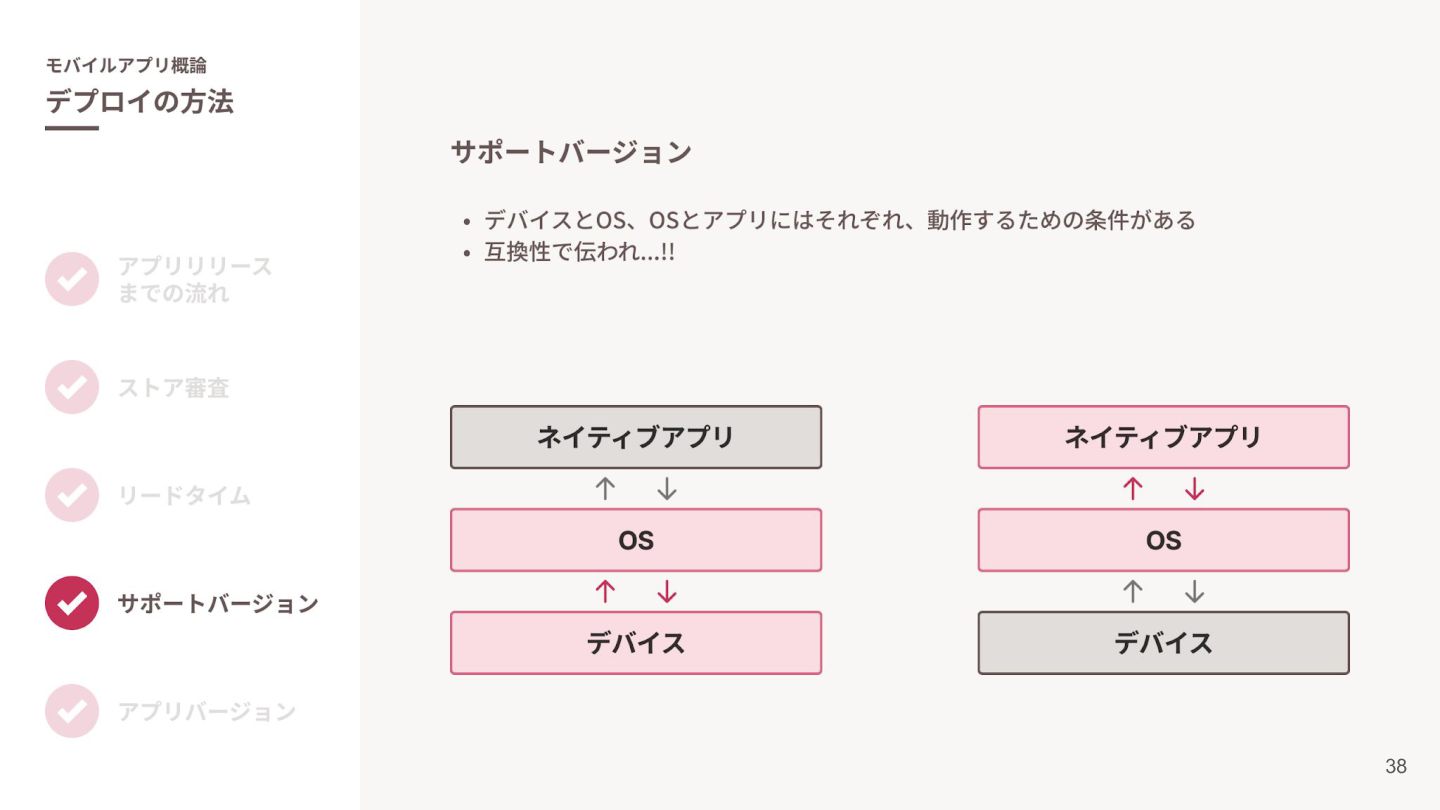
Task: Click the red down arrow under right ネイティブアプリ box
Action: [1195, 489]
